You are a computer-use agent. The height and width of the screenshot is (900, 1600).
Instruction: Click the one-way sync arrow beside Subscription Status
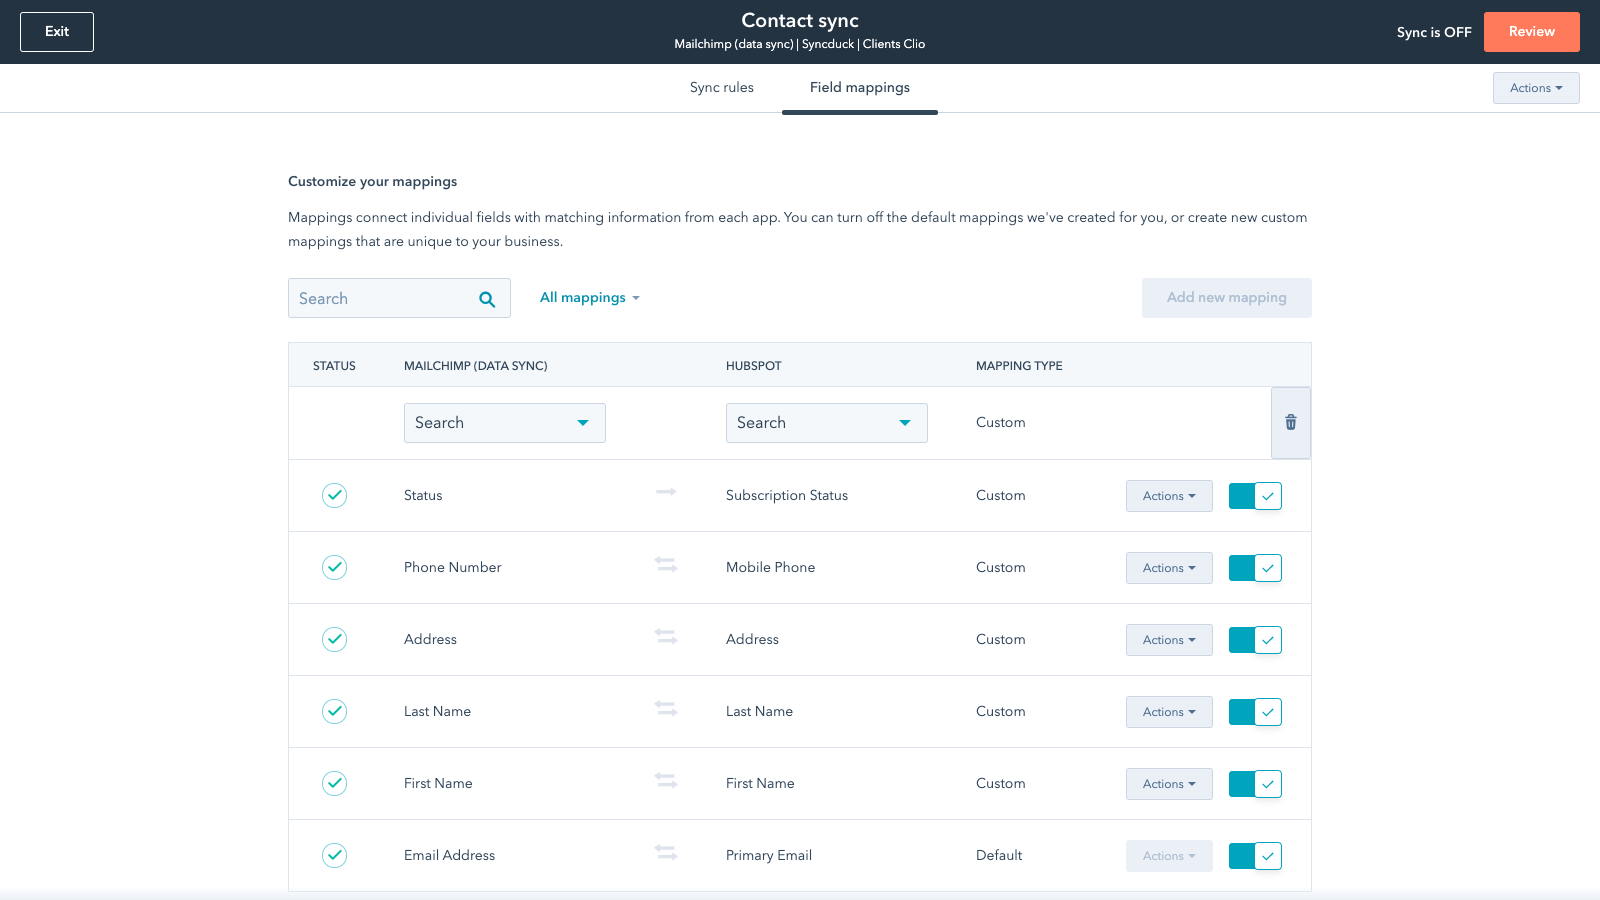click(x=665, y=493)
